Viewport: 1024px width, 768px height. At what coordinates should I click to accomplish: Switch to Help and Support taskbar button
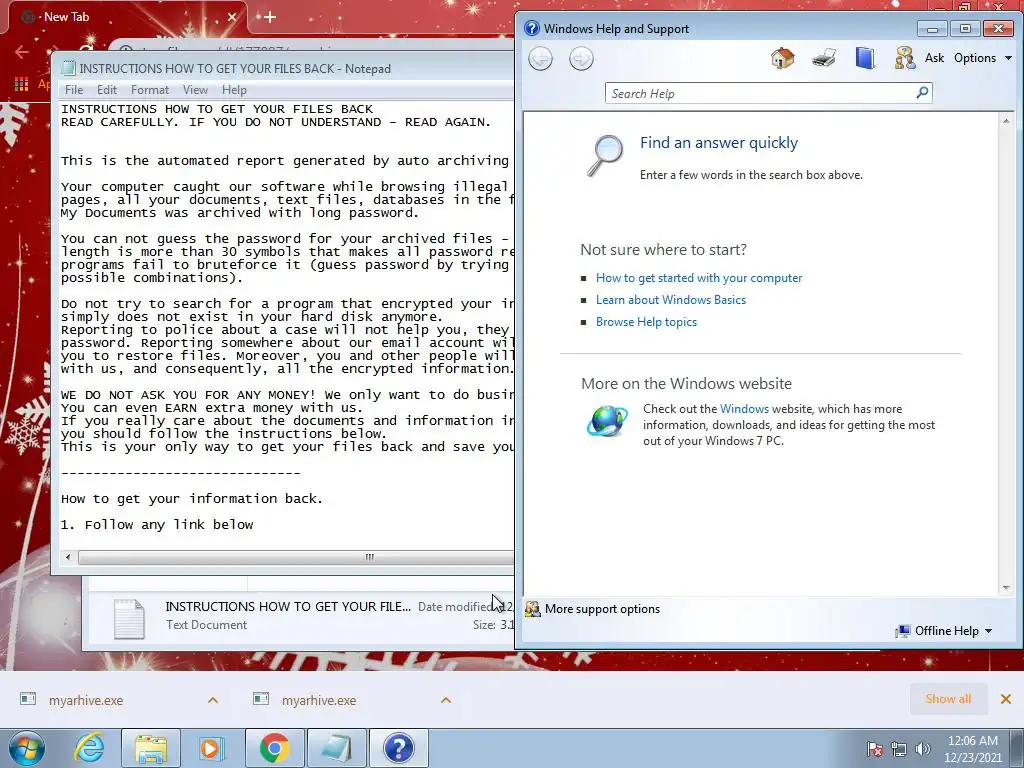click(399, 748)
